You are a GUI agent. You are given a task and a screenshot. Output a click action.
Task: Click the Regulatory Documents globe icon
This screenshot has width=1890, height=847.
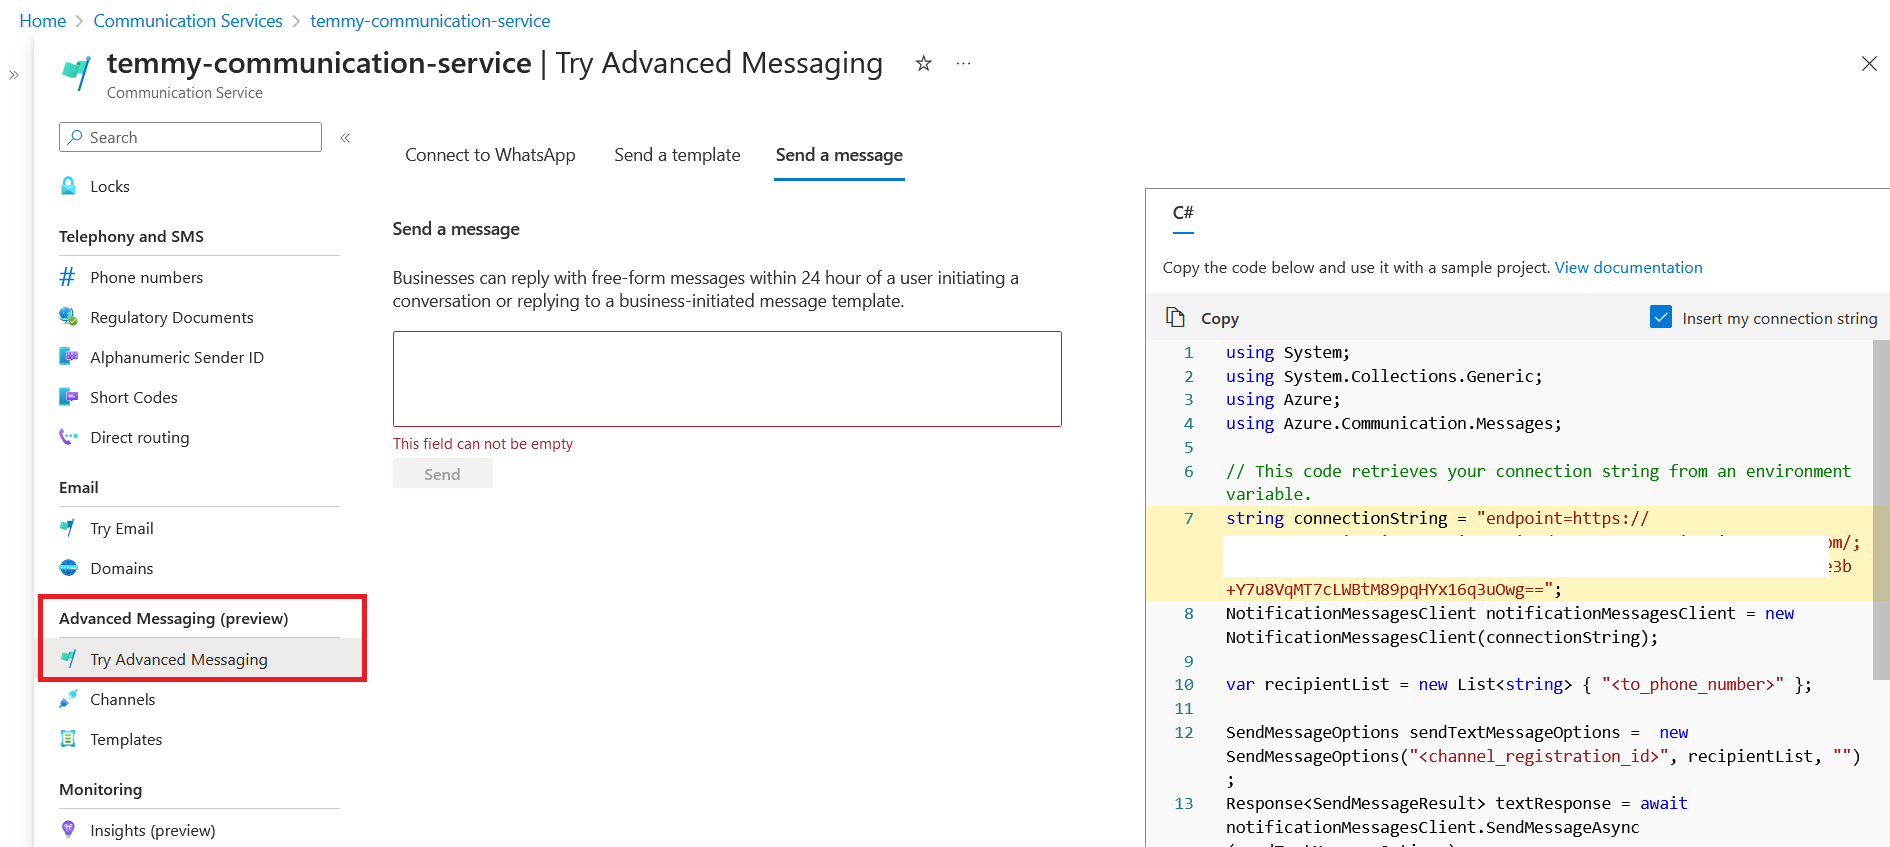[x=68, y=317]
